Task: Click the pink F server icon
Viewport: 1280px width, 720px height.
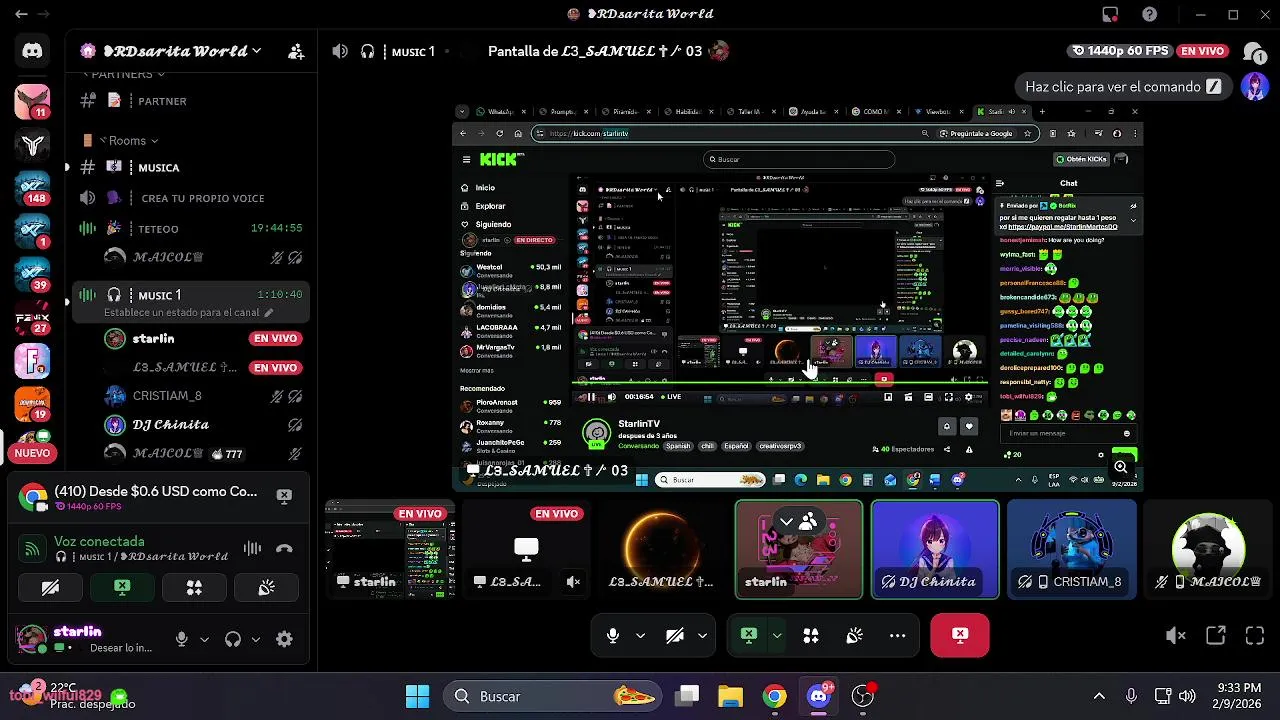Action: coord(32,361)
